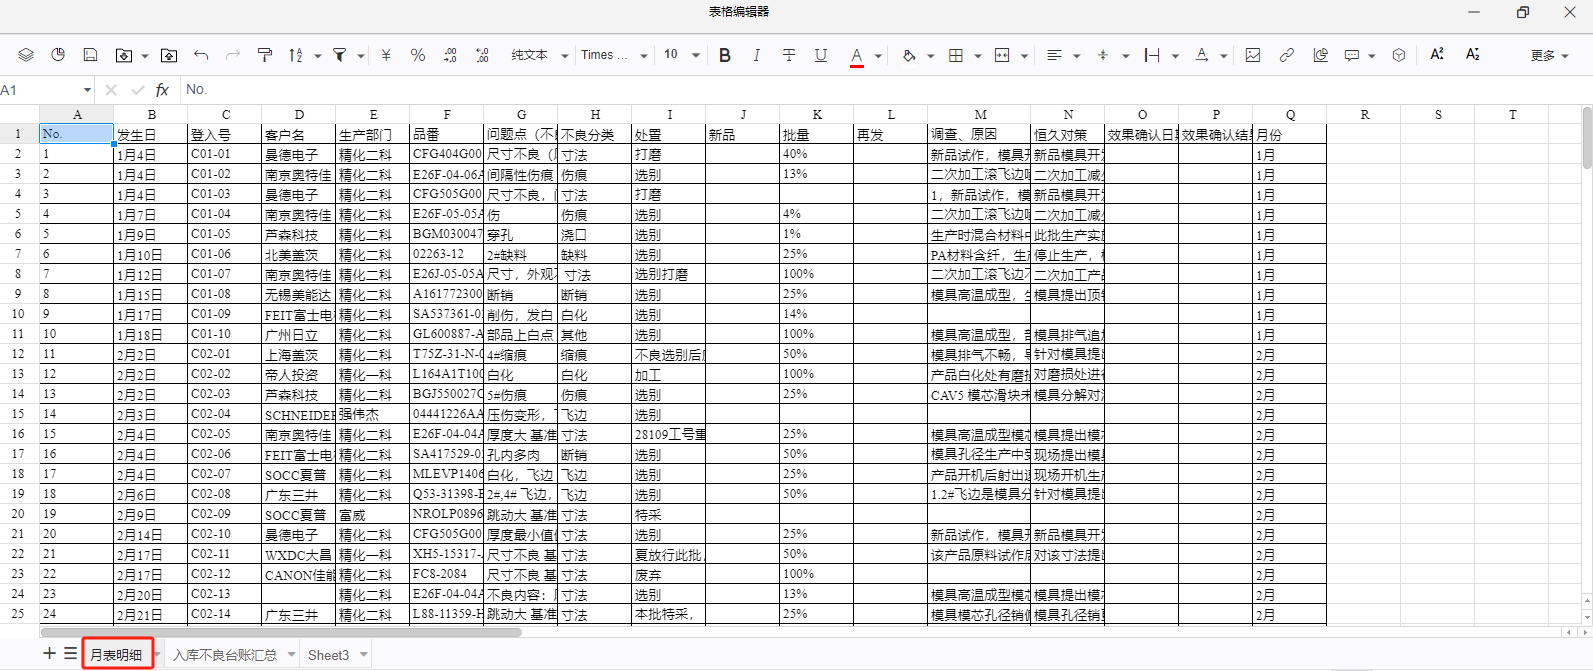Insert a hyperlink with chain icon

(1287, 55)
